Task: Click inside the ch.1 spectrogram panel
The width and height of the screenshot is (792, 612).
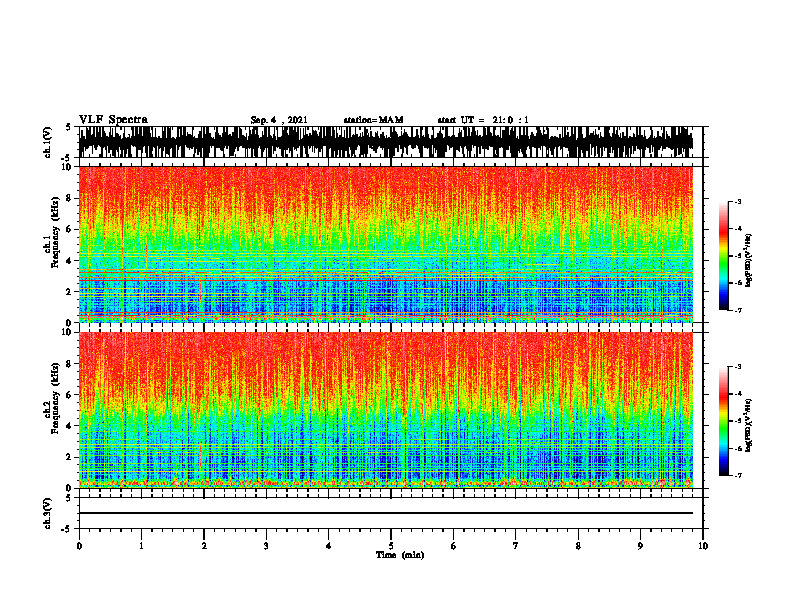Action: click(x=385, y=244)
